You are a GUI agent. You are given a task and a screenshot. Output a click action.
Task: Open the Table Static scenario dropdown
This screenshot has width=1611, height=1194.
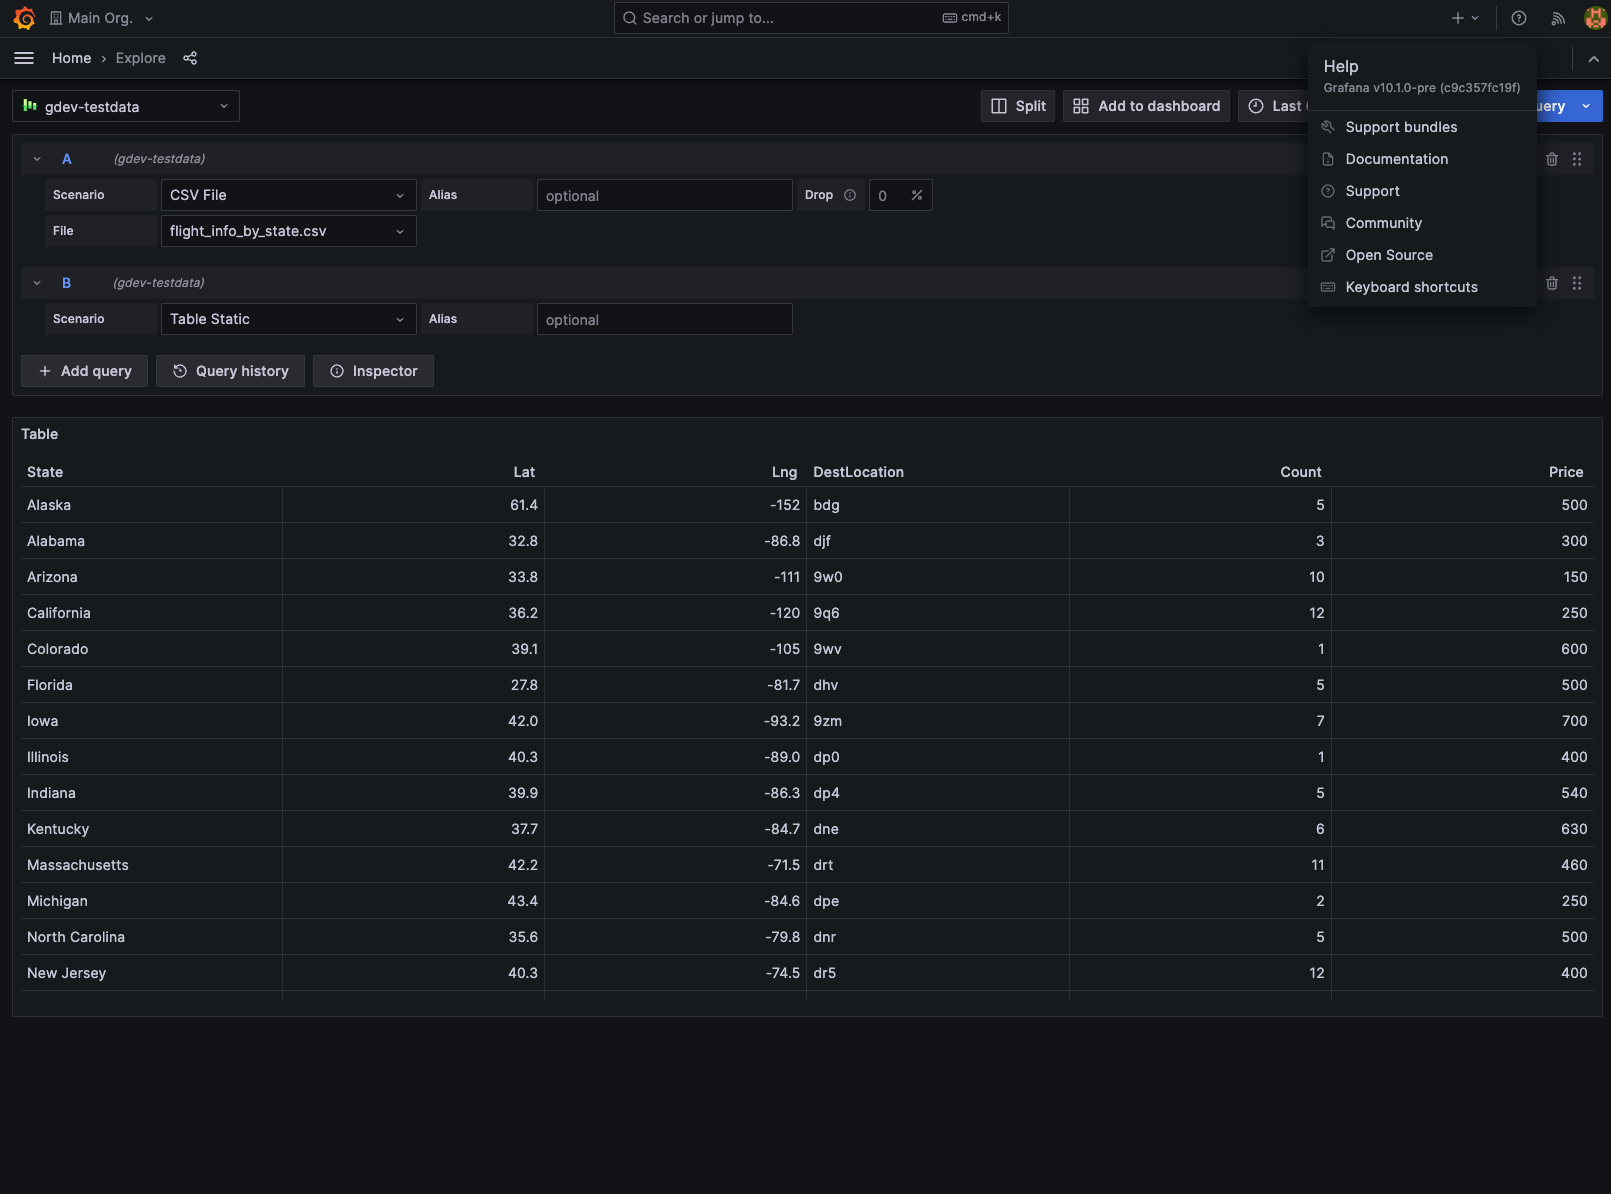point(287,318)
